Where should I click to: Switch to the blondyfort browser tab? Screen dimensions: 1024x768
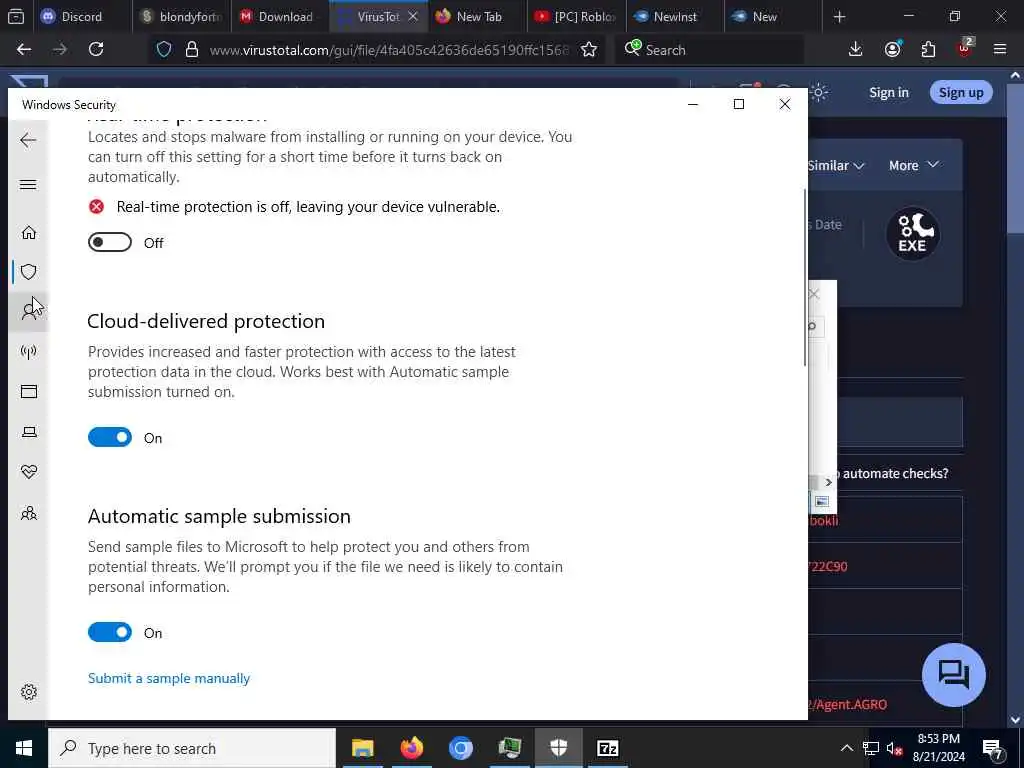[x=182, y=16]
